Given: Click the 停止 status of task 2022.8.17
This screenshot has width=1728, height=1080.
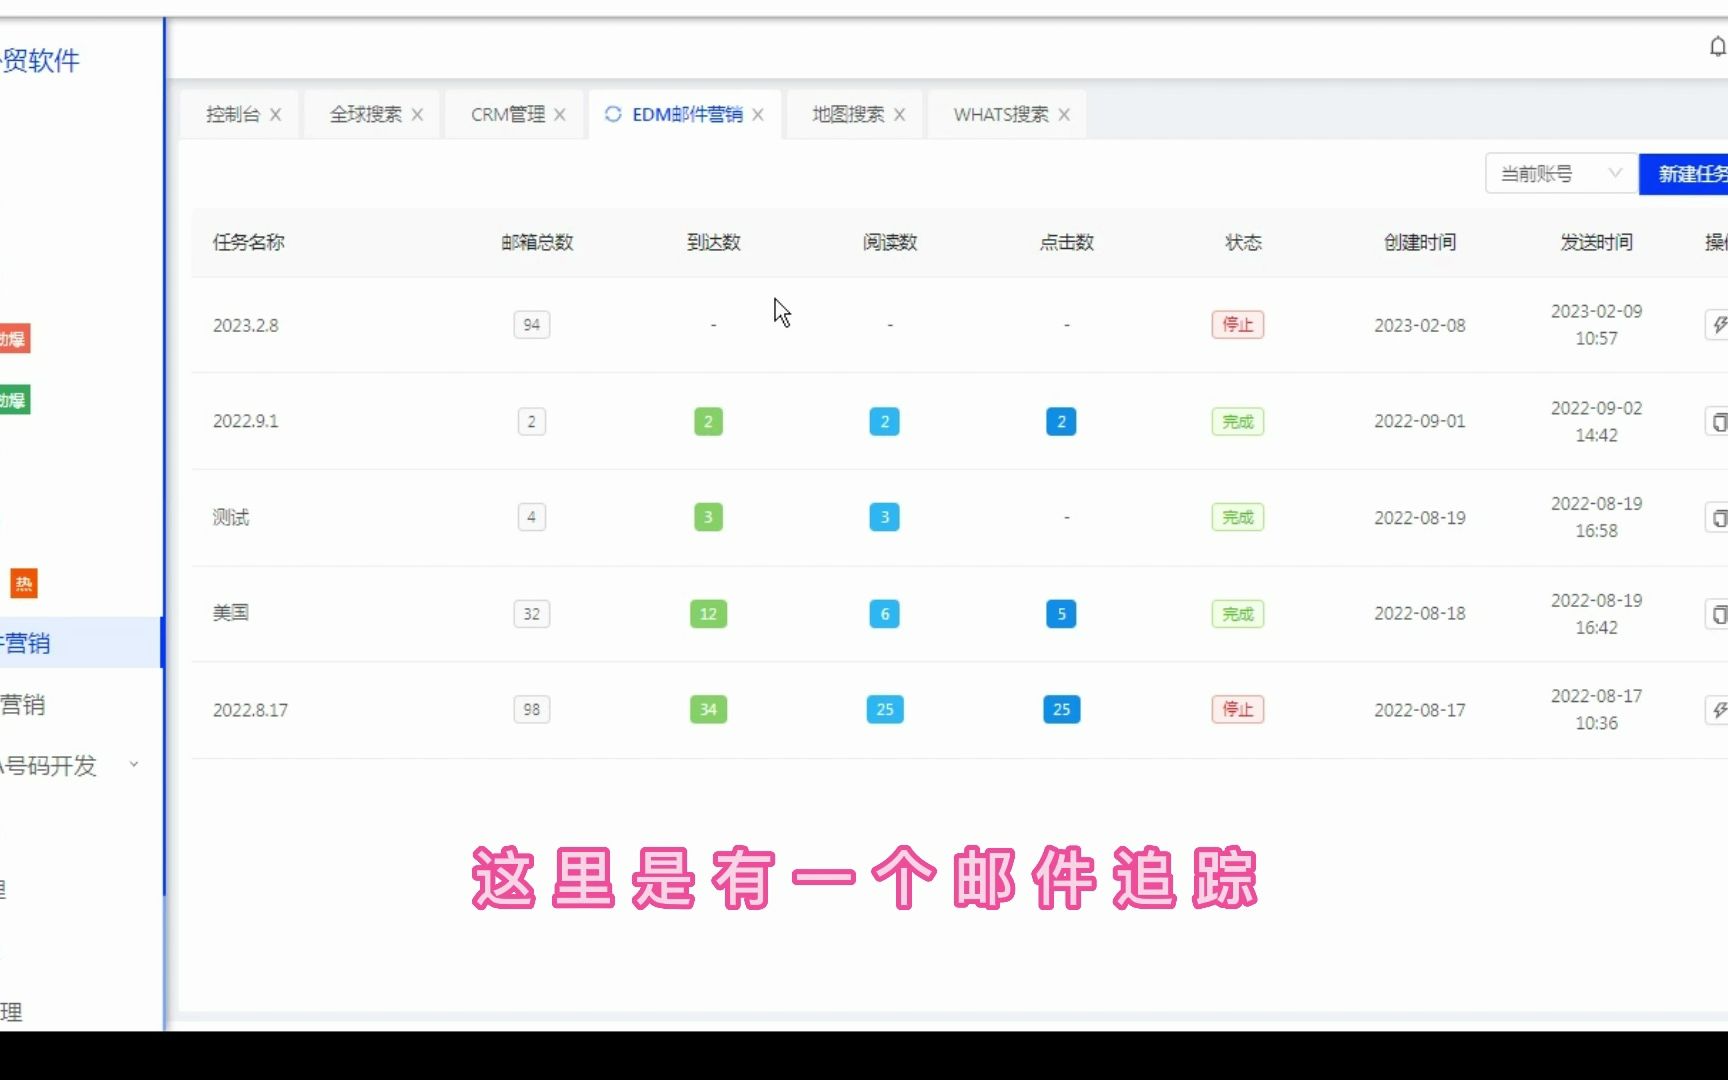Looking at the screenshot, I should [x=1238, y=710].
